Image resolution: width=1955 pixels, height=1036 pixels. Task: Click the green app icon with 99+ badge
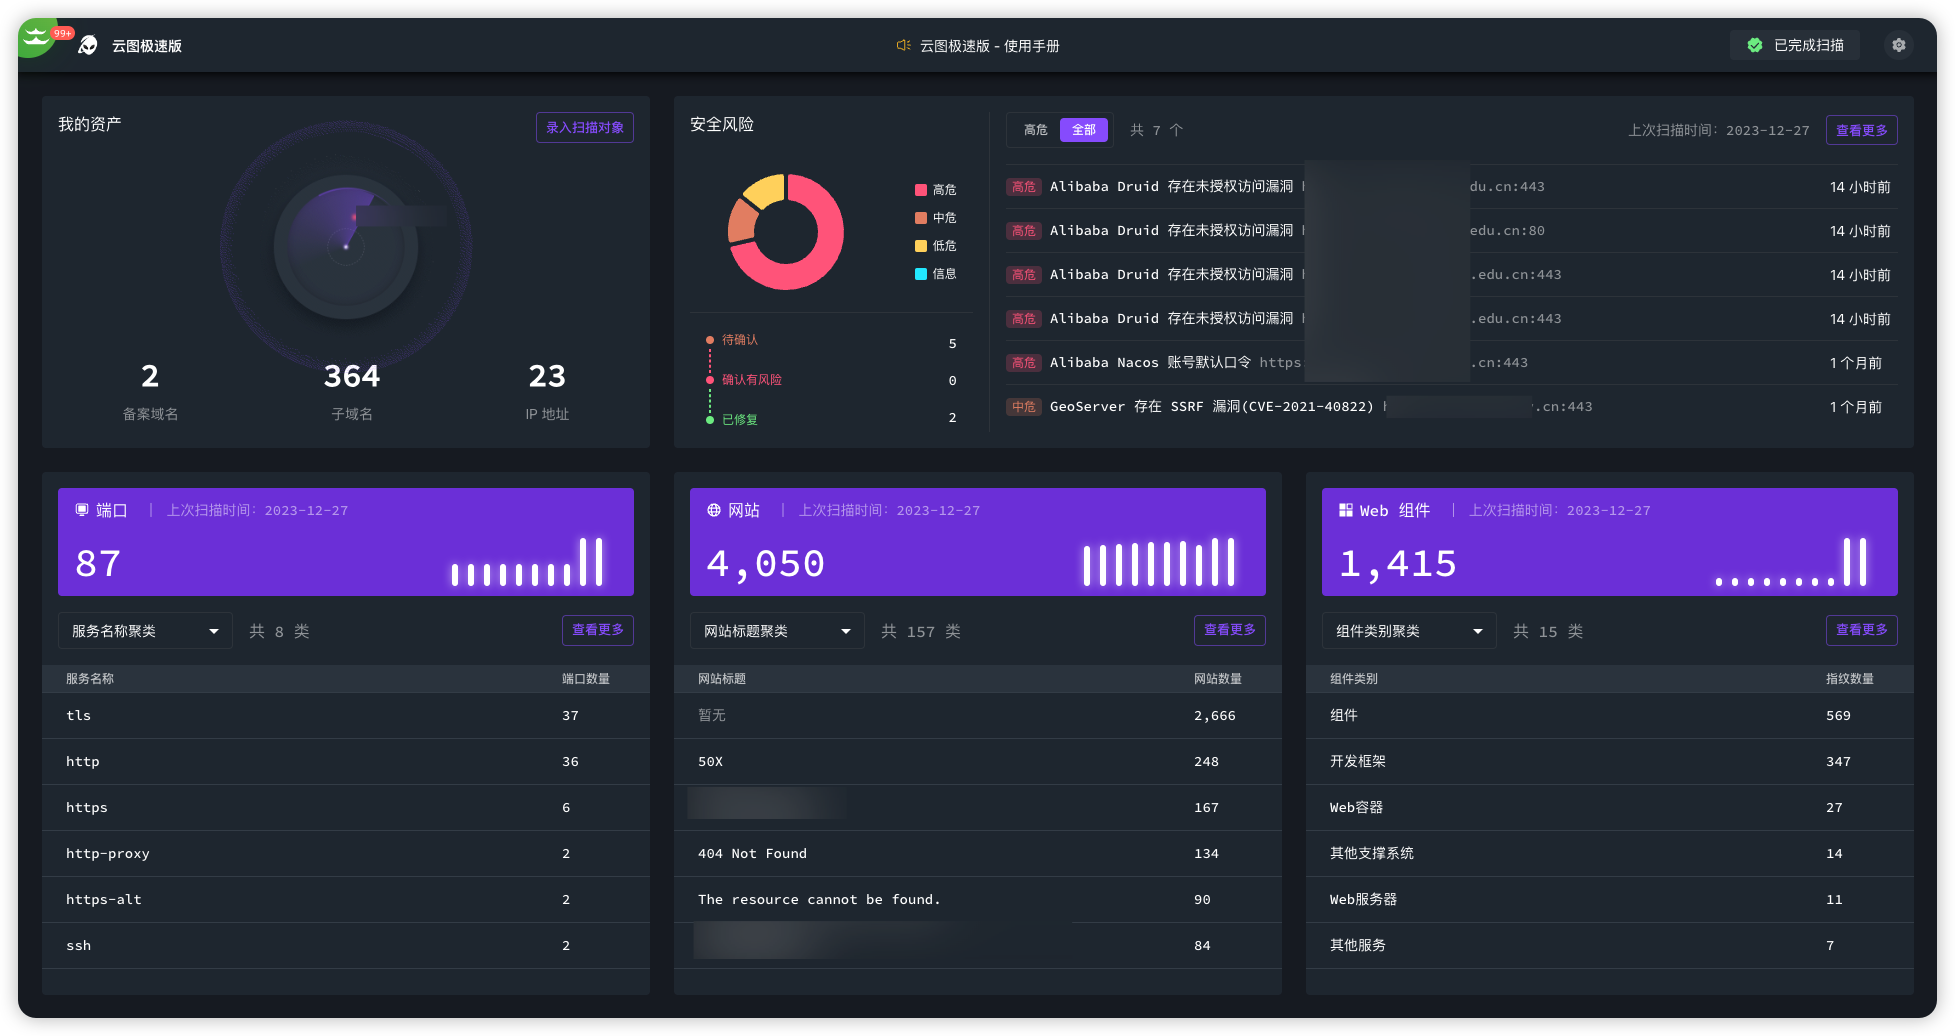38,38
